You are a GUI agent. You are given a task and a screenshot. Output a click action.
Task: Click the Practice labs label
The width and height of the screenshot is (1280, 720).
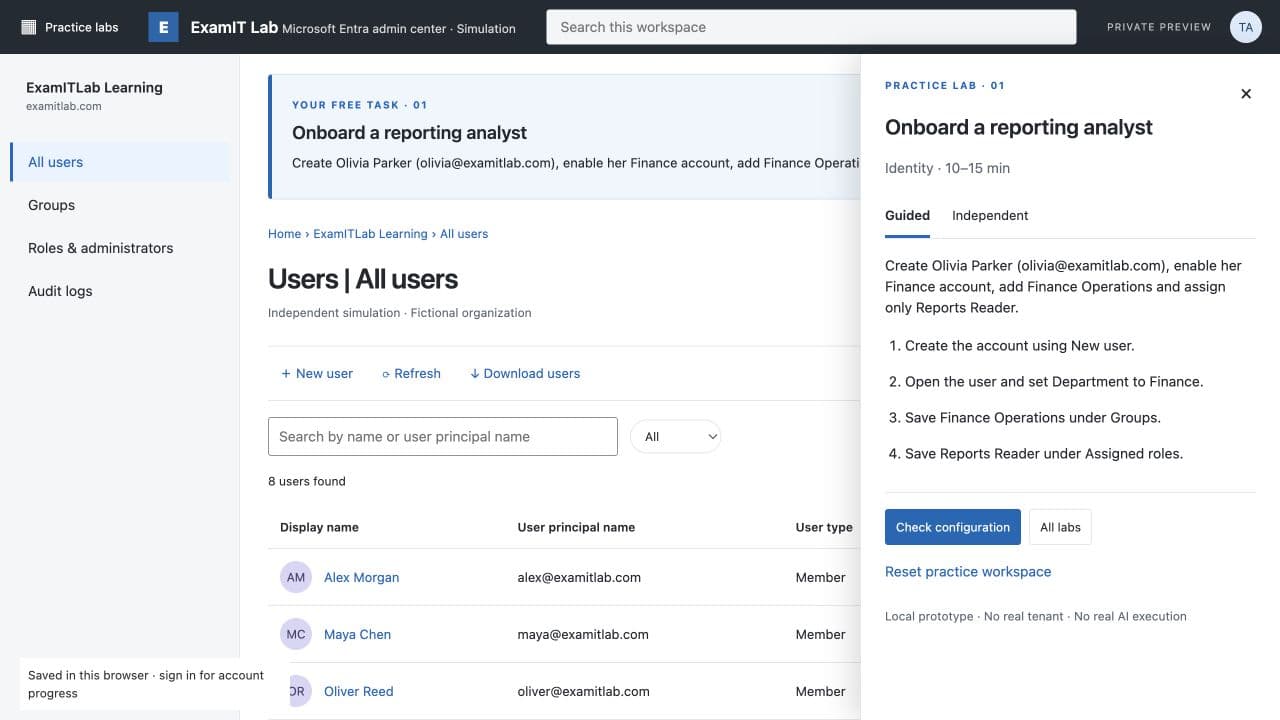tap(82, 27)
